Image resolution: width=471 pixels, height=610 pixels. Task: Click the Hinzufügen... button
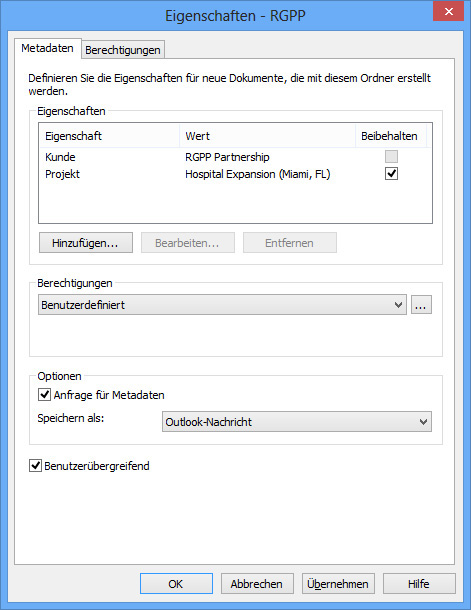coord(86,243)
